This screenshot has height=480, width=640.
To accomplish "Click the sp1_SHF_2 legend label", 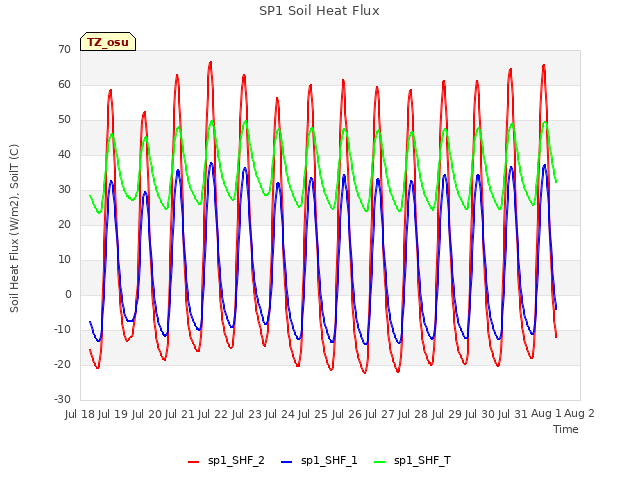I will tap(236, 460).
